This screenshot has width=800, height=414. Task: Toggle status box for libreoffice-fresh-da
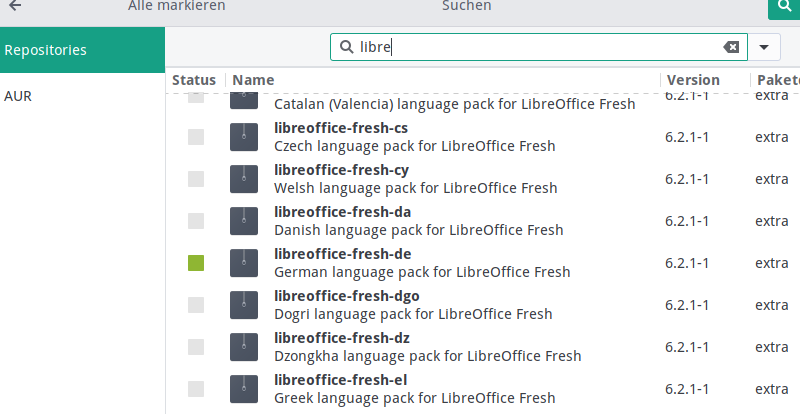pos(196,221)
